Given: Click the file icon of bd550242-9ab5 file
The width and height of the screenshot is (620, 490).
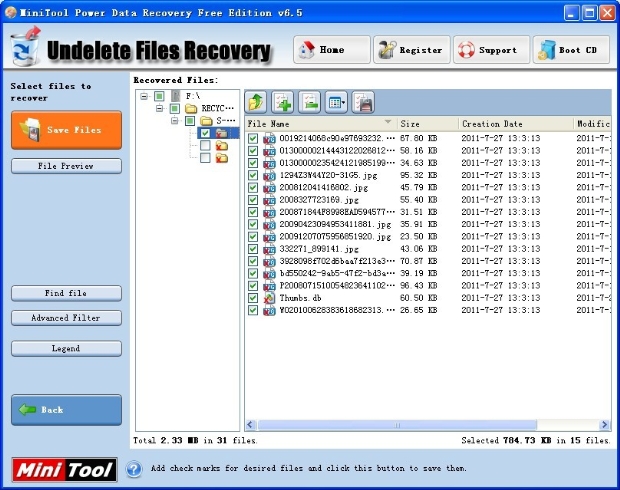Looking at the screenshot, I should coord(269,273).
